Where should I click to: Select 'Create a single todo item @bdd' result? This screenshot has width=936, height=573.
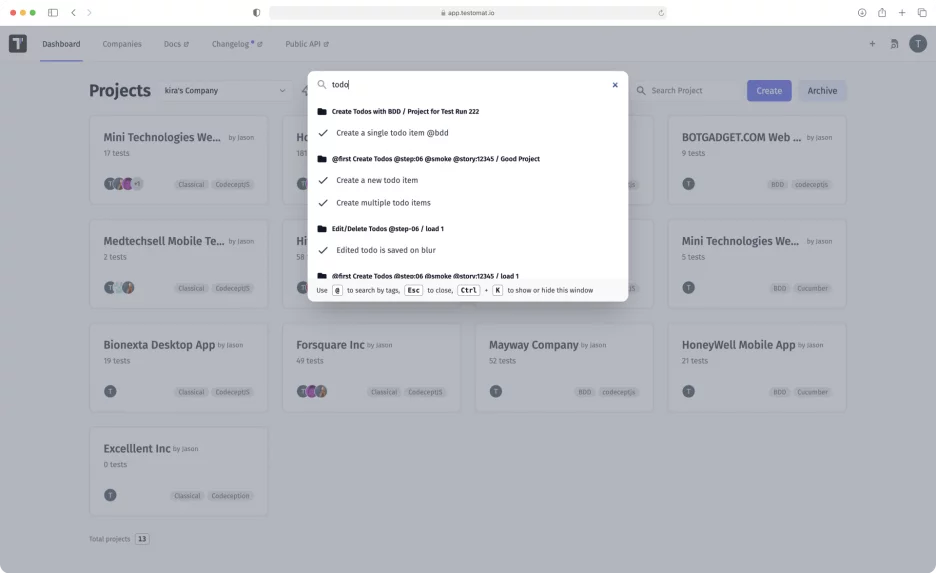[x=391, y=133]
